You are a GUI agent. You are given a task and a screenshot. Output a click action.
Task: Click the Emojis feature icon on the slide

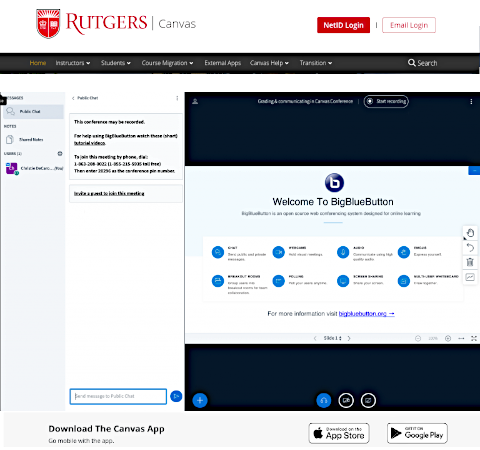404,252
